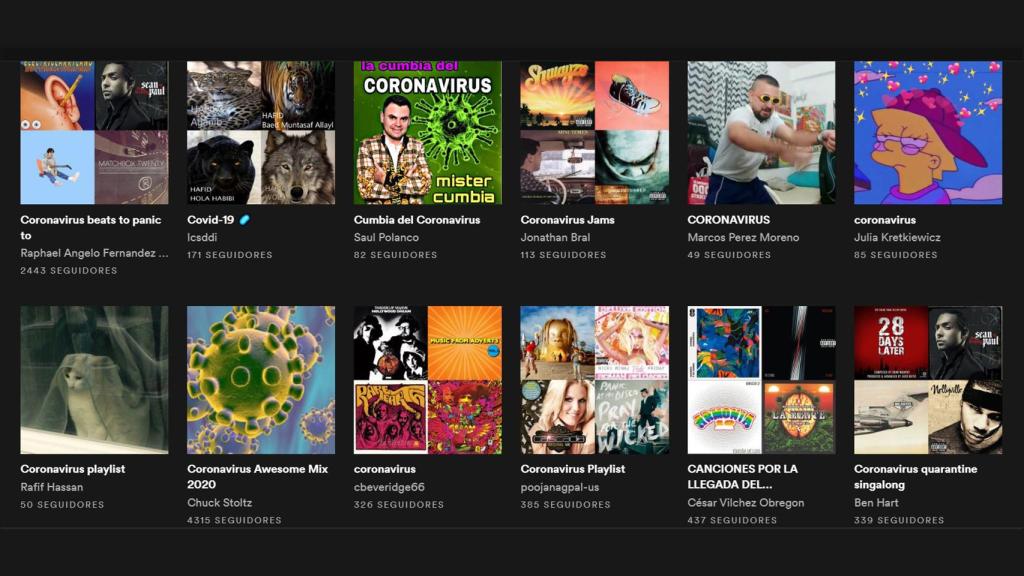Click '171 SEGUIDORES' follower count
1024x576 pixels.
(x=230, y=255)
